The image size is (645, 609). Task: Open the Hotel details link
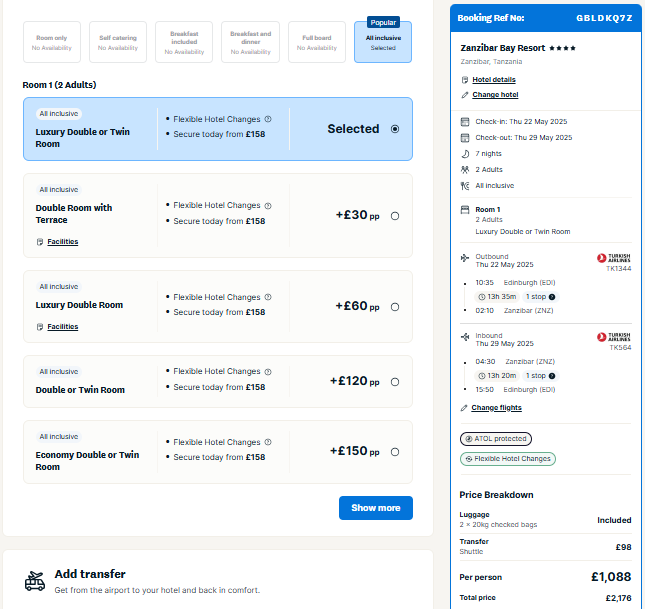[x=494, y=79]
